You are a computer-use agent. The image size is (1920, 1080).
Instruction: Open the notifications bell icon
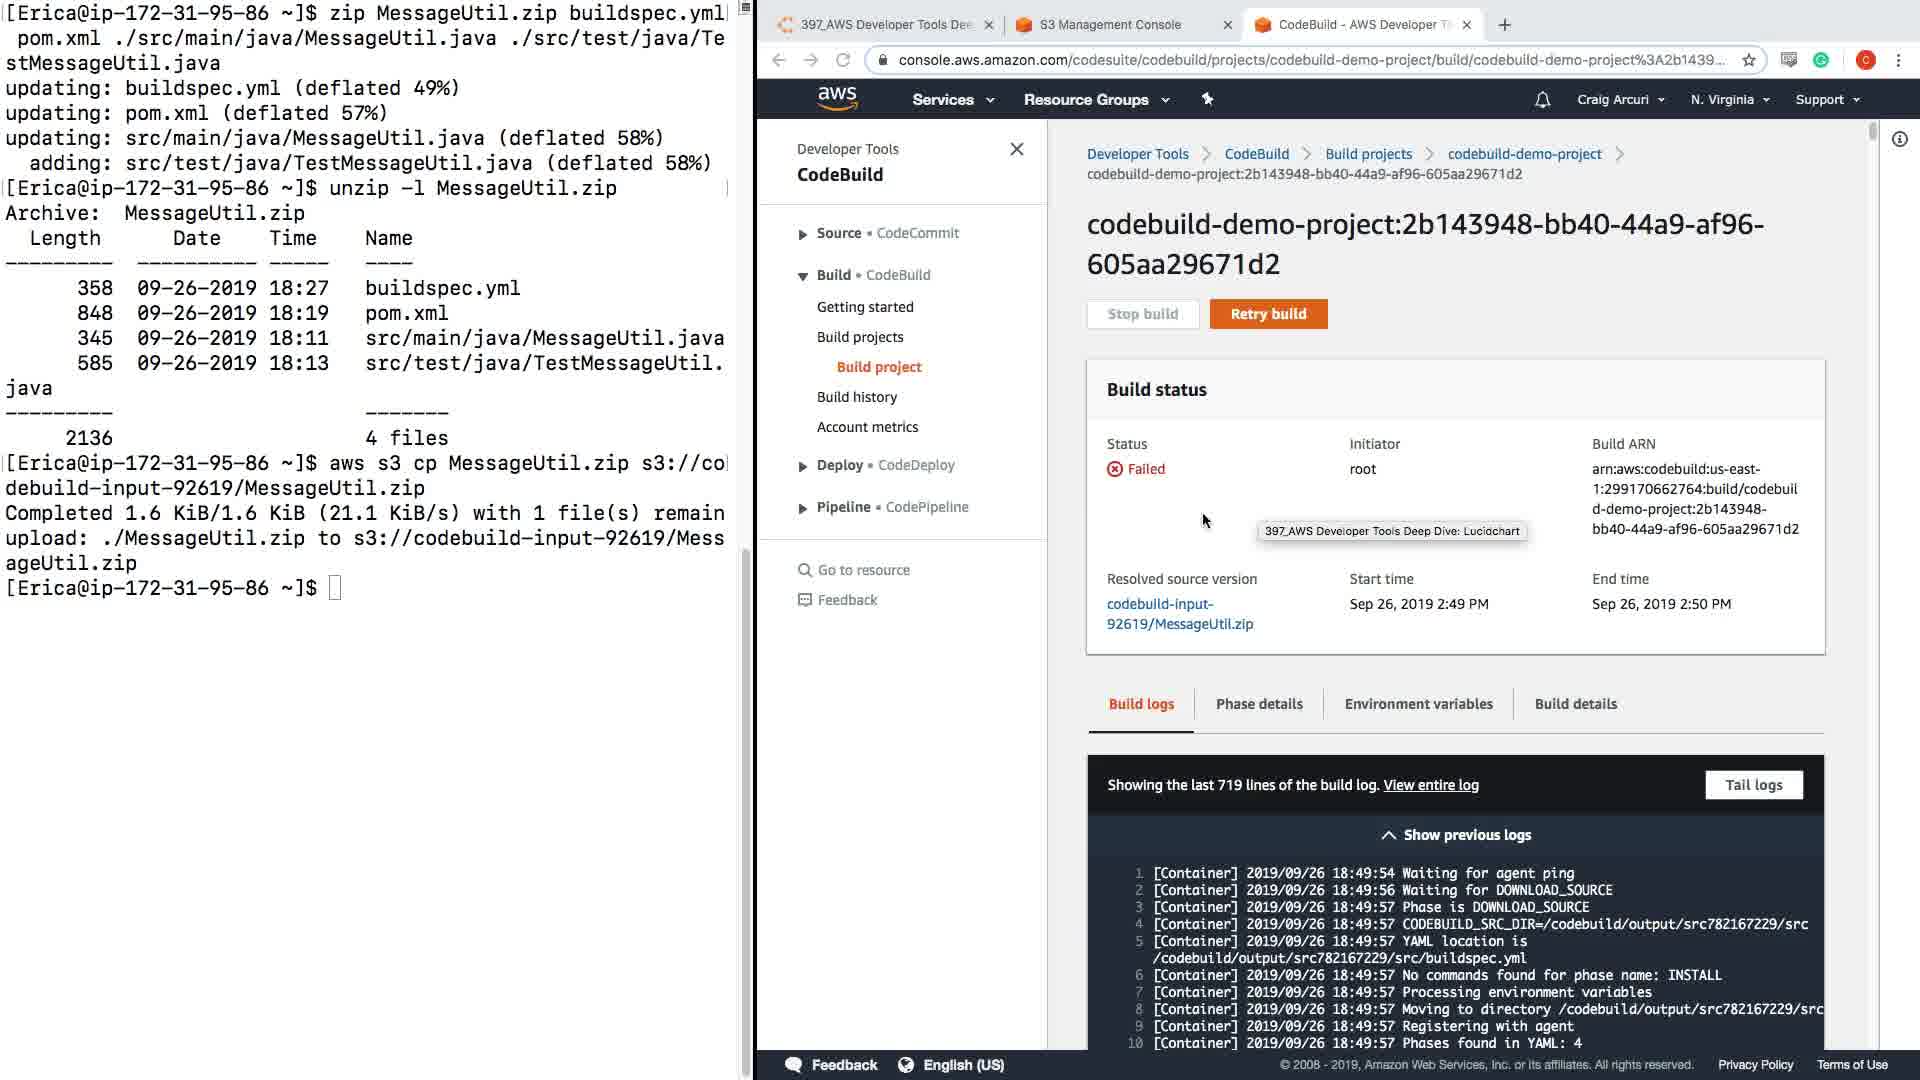coord(1542,100)
